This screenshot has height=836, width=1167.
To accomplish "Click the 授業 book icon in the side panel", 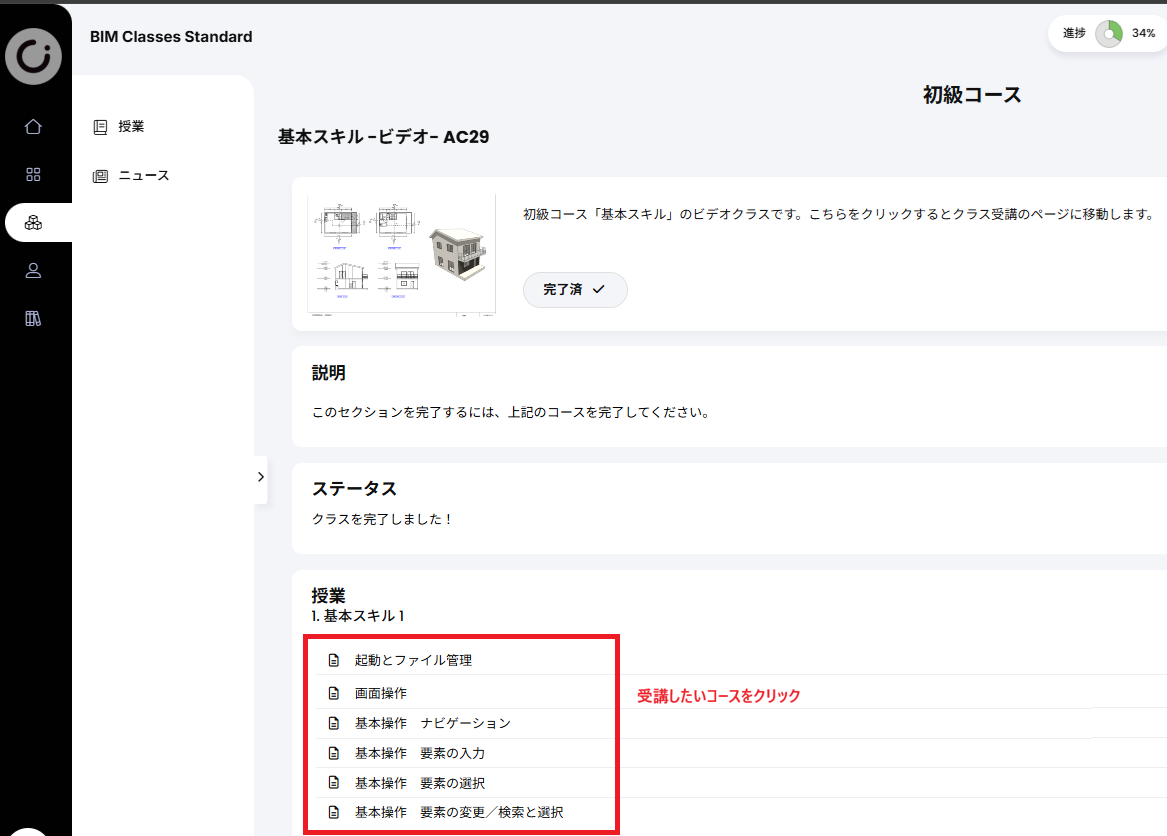I will (x=100, y=127).
